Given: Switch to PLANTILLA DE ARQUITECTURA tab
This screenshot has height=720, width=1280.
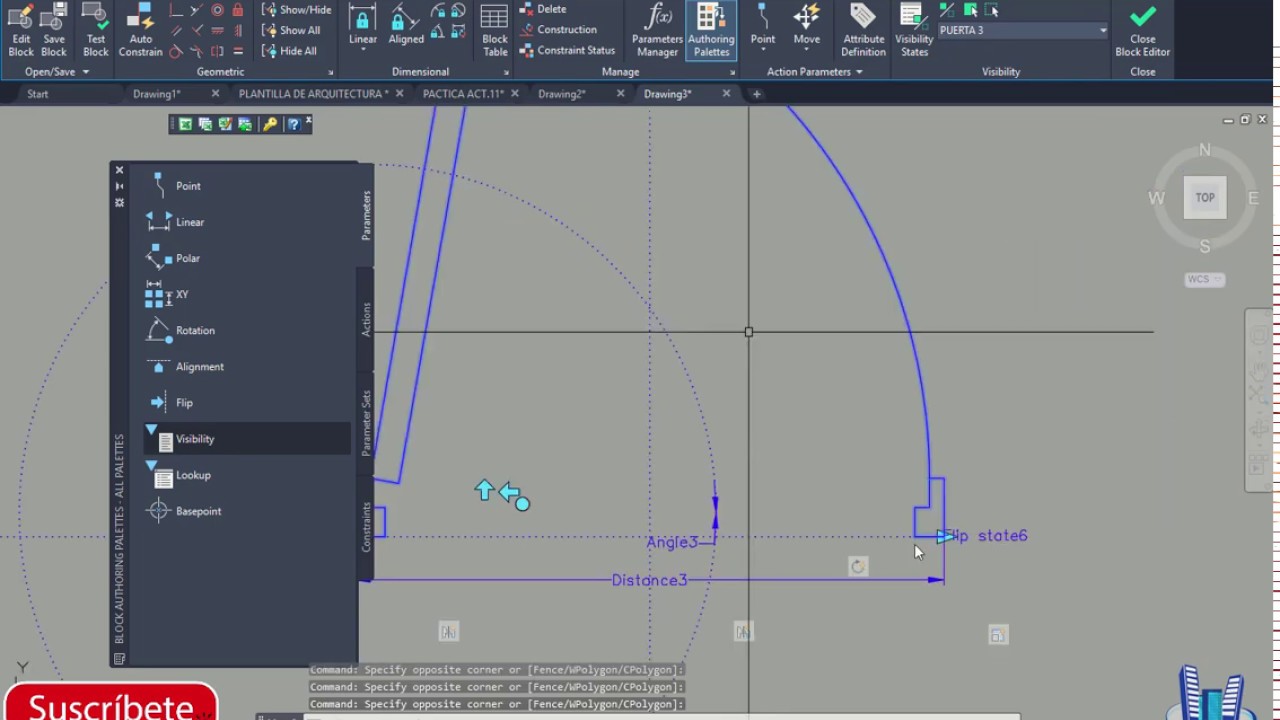Looking at the screenshot, I should (x=313, y=94).
